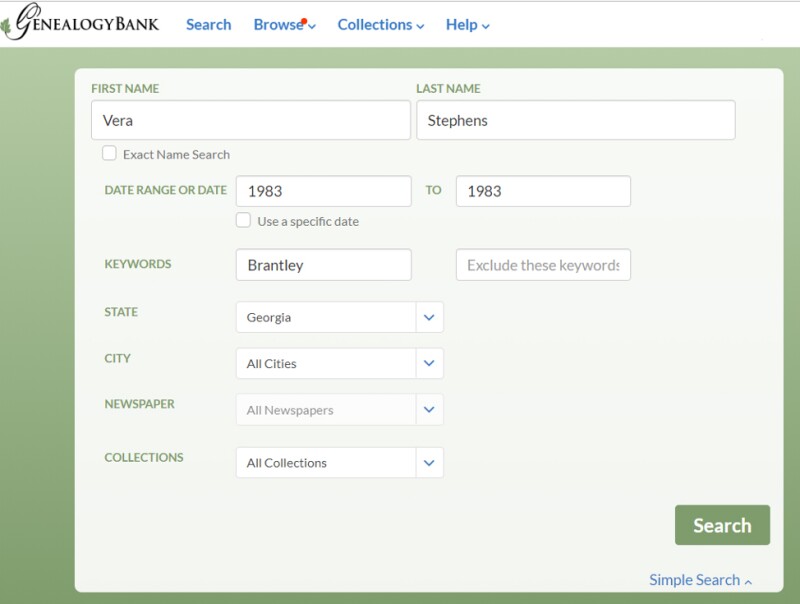The width and height of the screenshot is (800, 604).
Task: Click the KEYWORDS label
Action: [138, 264]
